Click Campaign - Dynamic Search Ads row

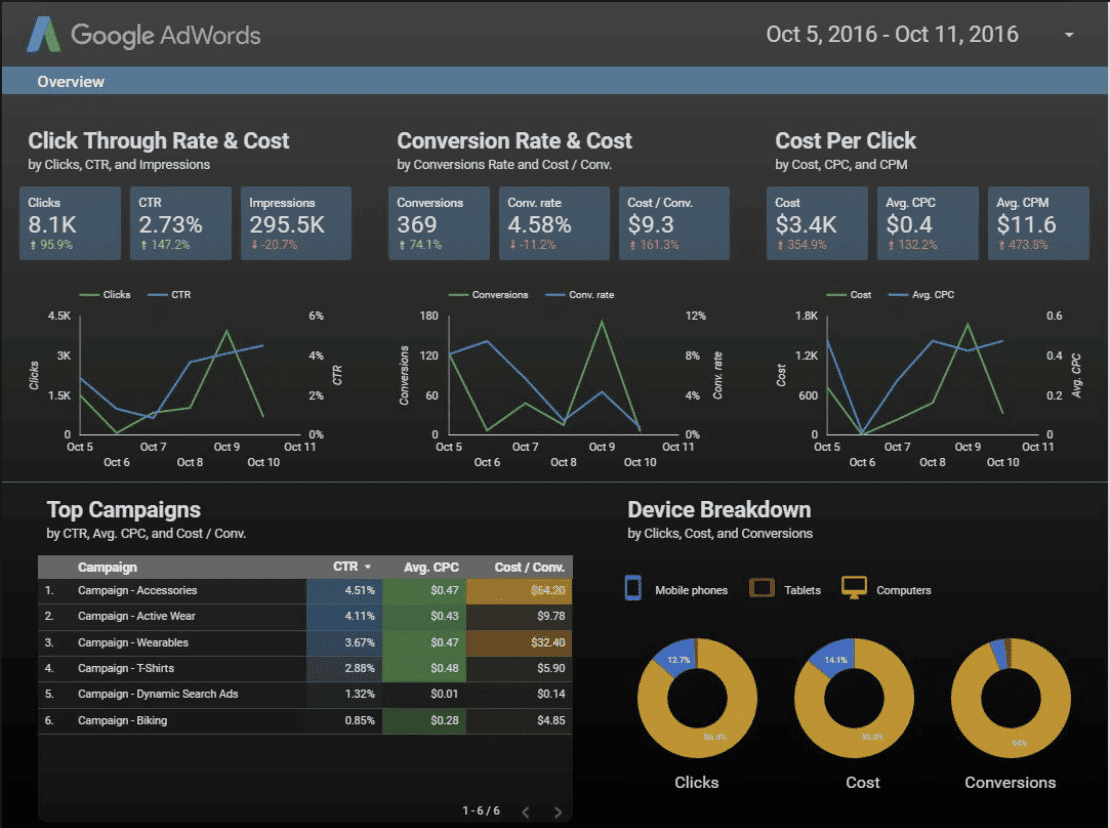point(305,694)
